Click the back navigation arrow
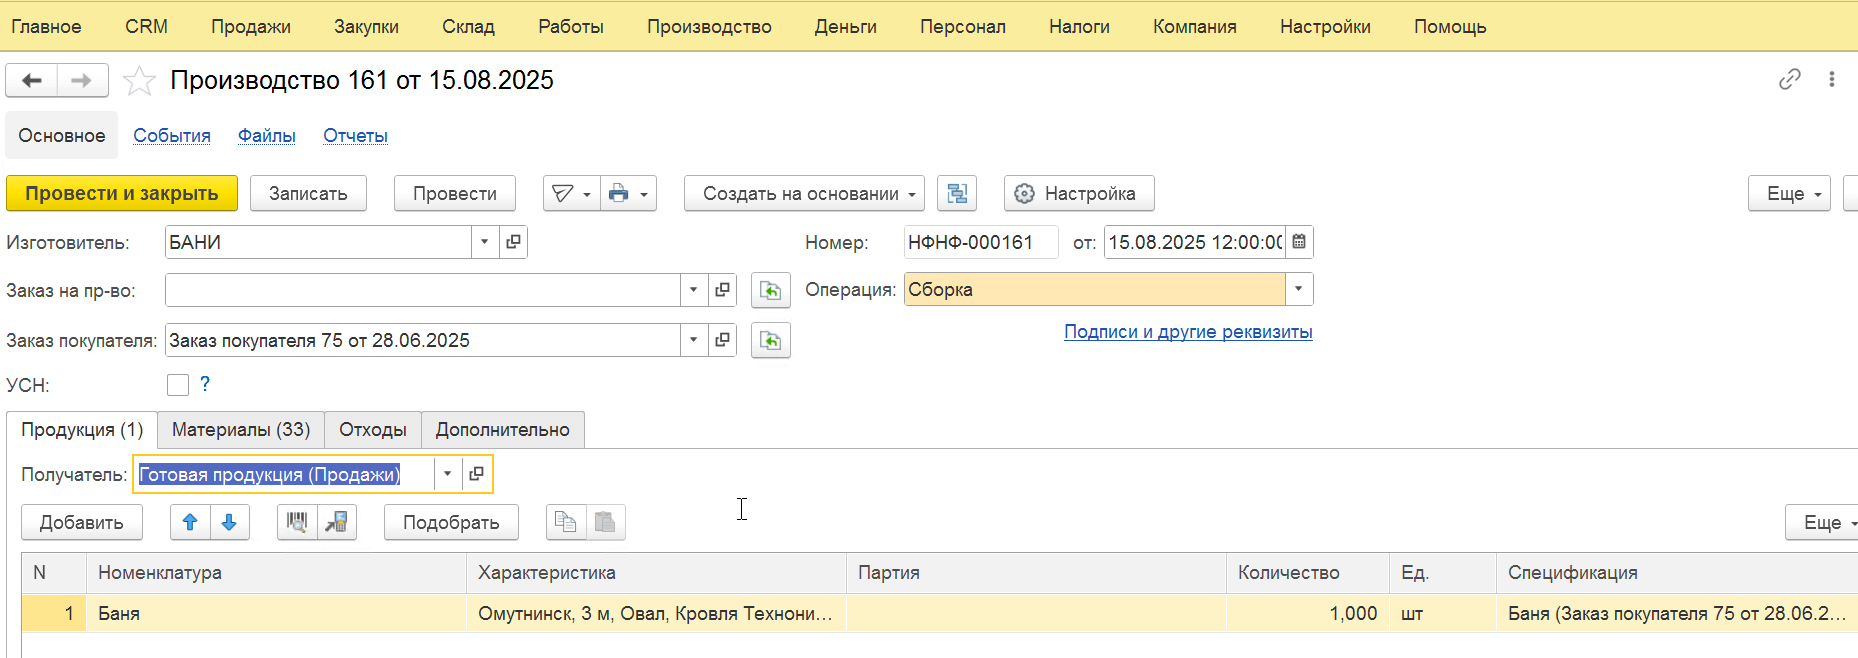Viewport: 1858px width, 658px height. click(x=32, y=80)
